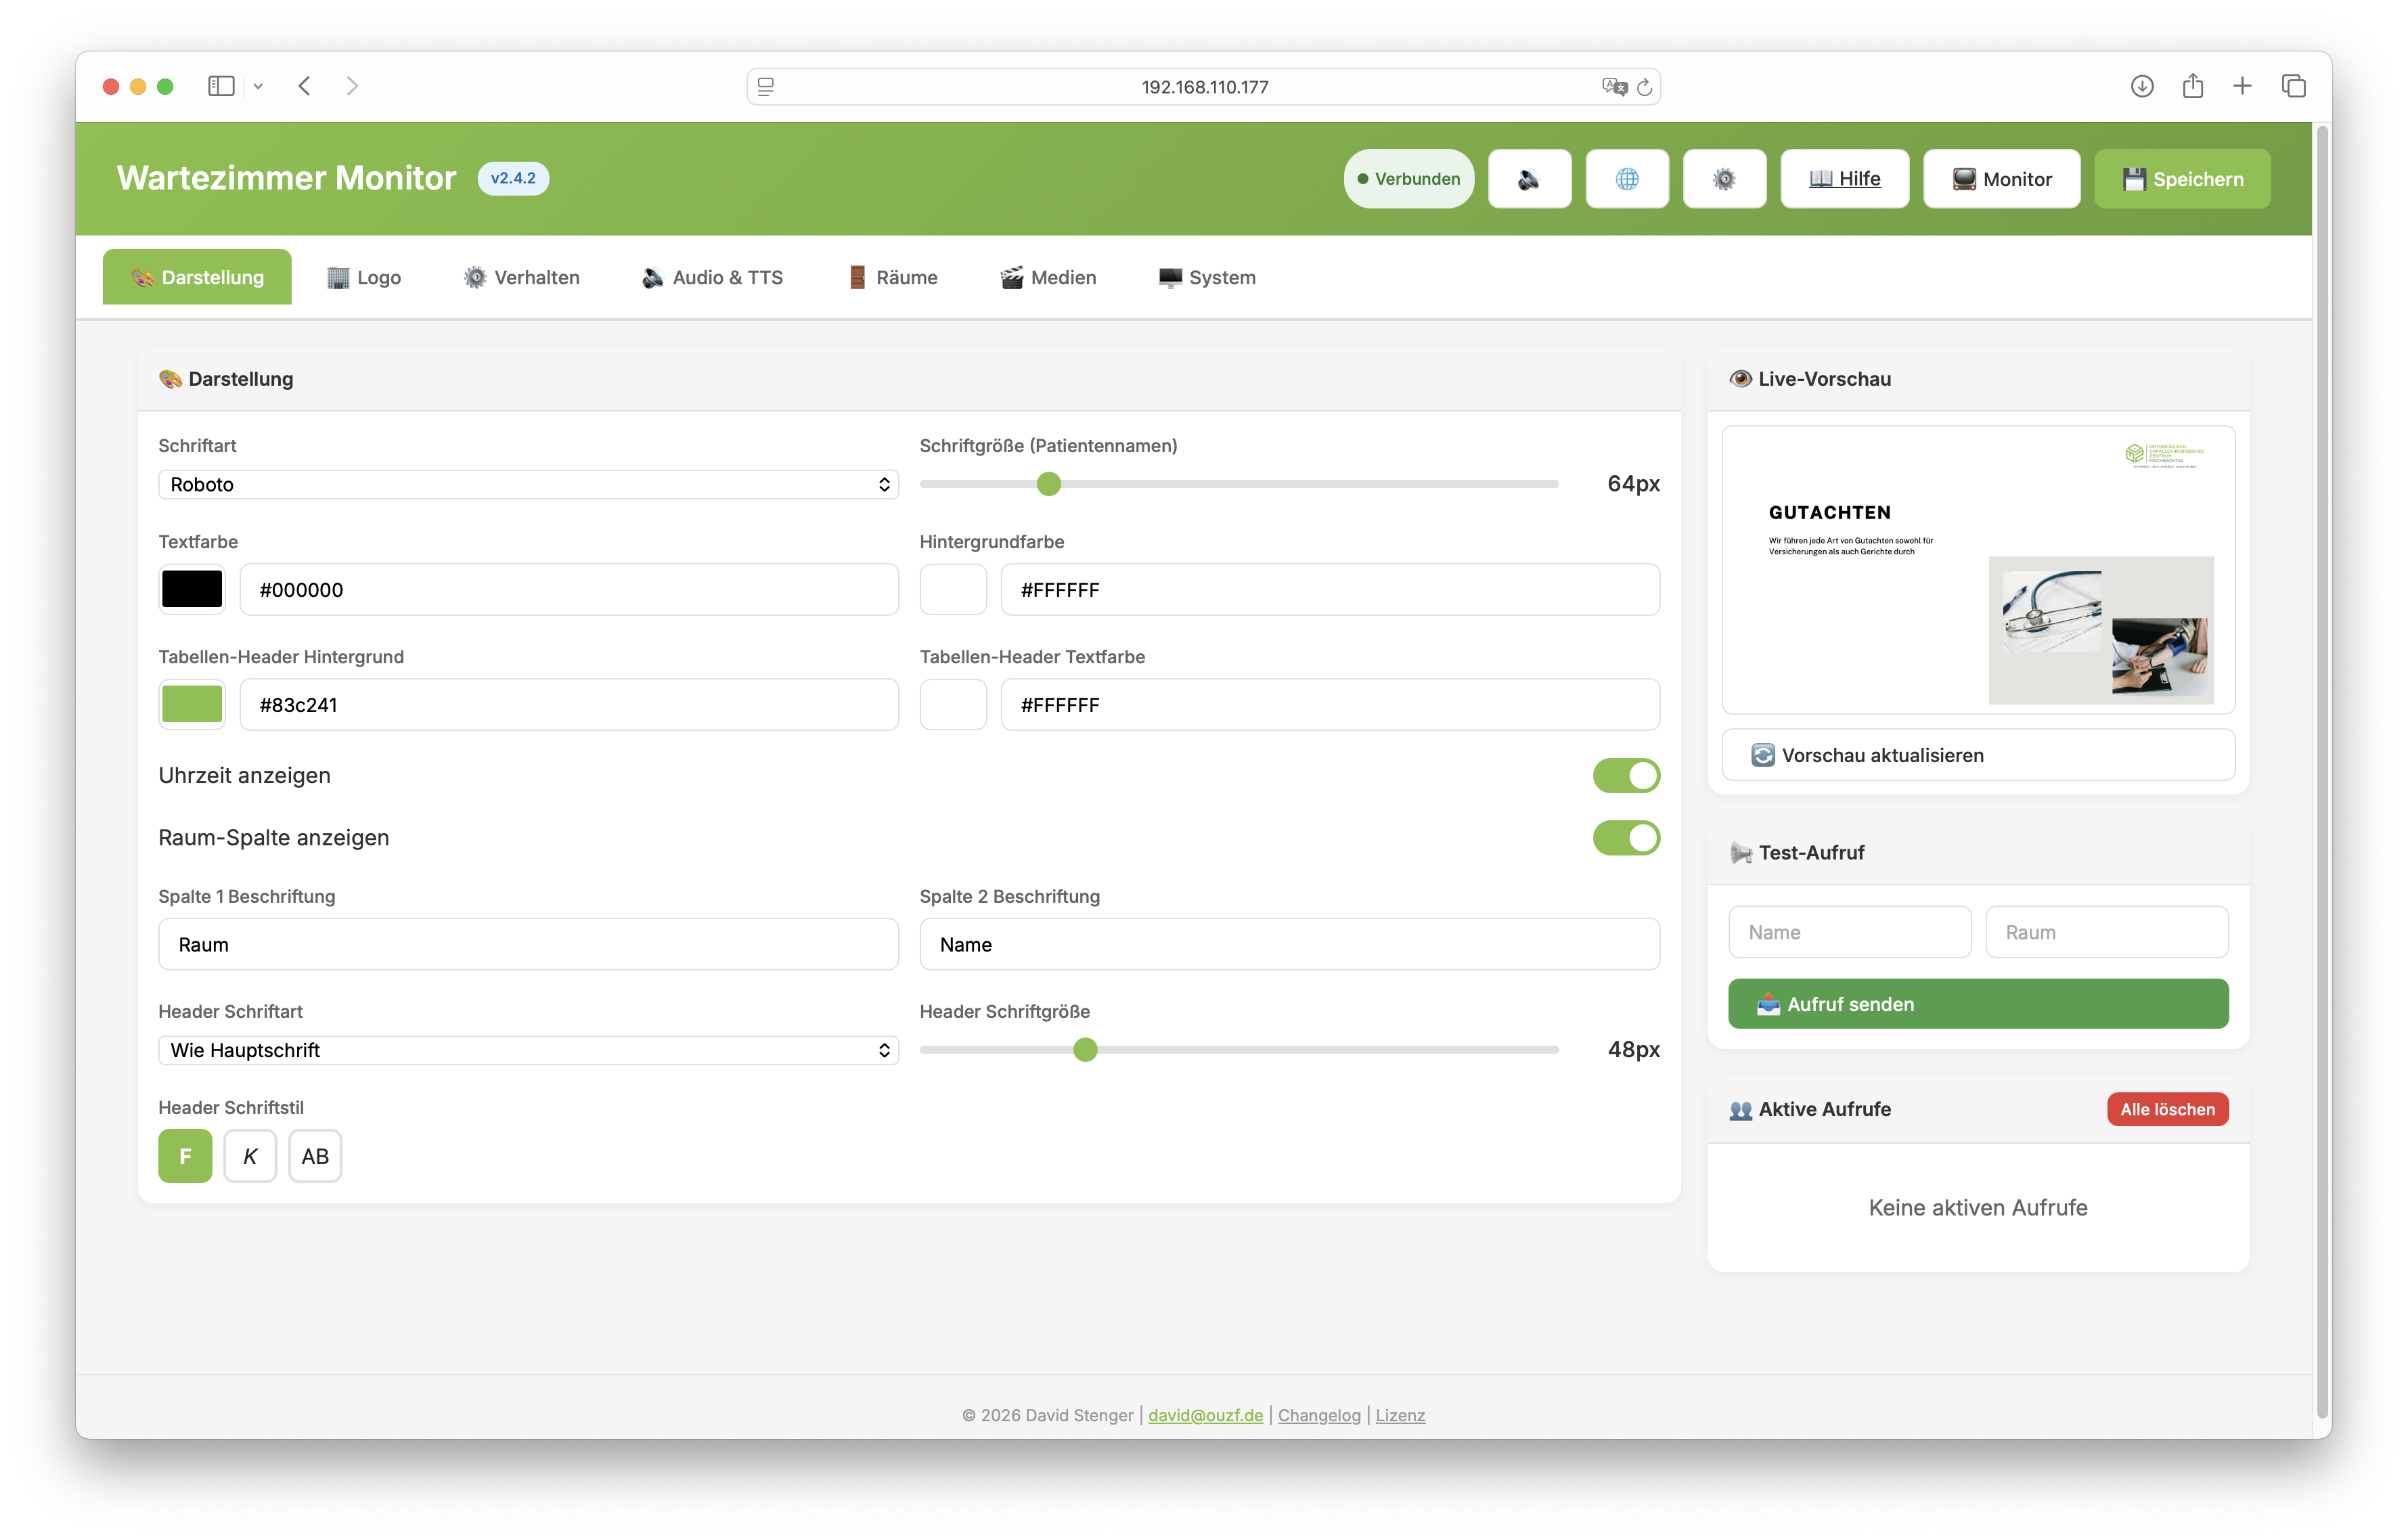Disable the Uhrzeit anzeigen toggle

pyautogui.click(x=1626, y=774)
